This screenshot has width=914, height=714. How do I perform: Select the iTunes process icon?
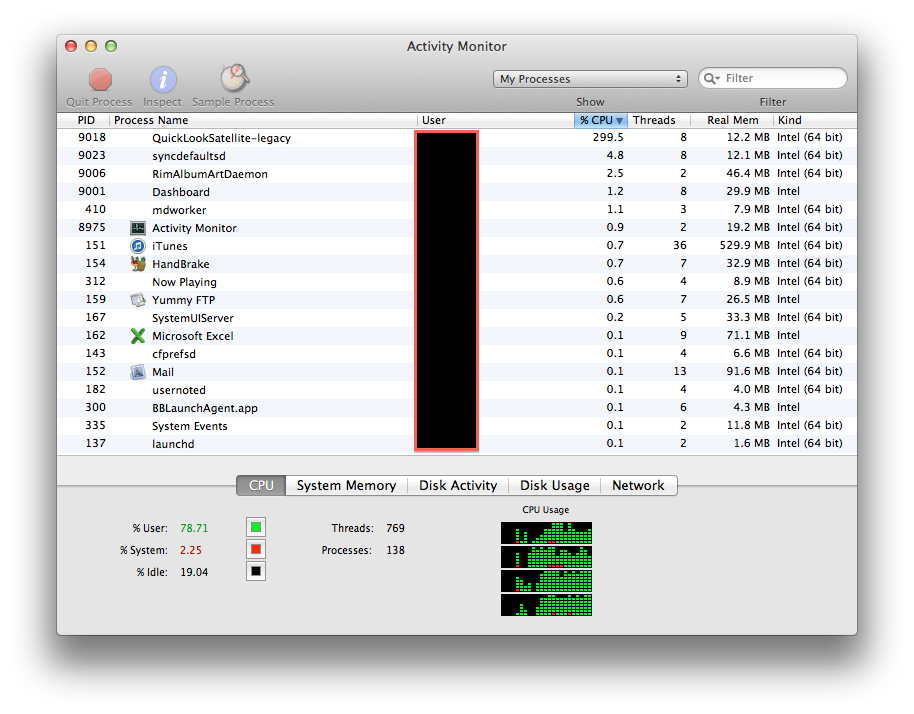point(138,246)
